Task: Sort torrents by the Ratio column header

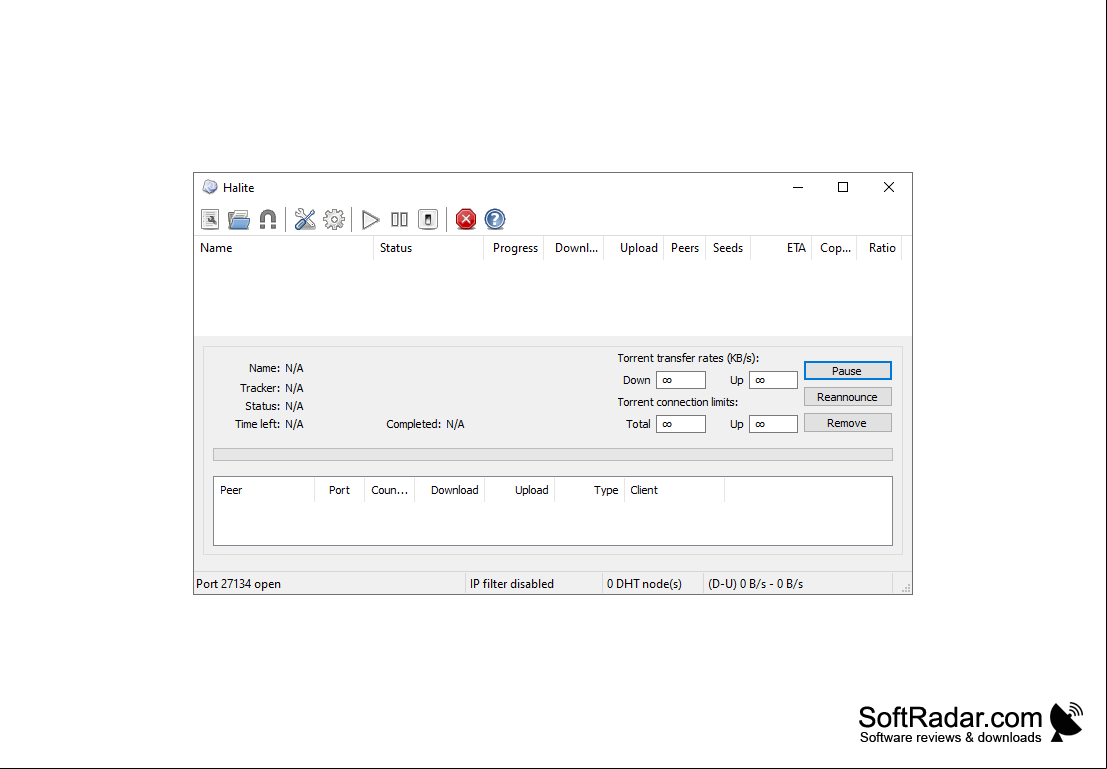Action: (880, 248)
